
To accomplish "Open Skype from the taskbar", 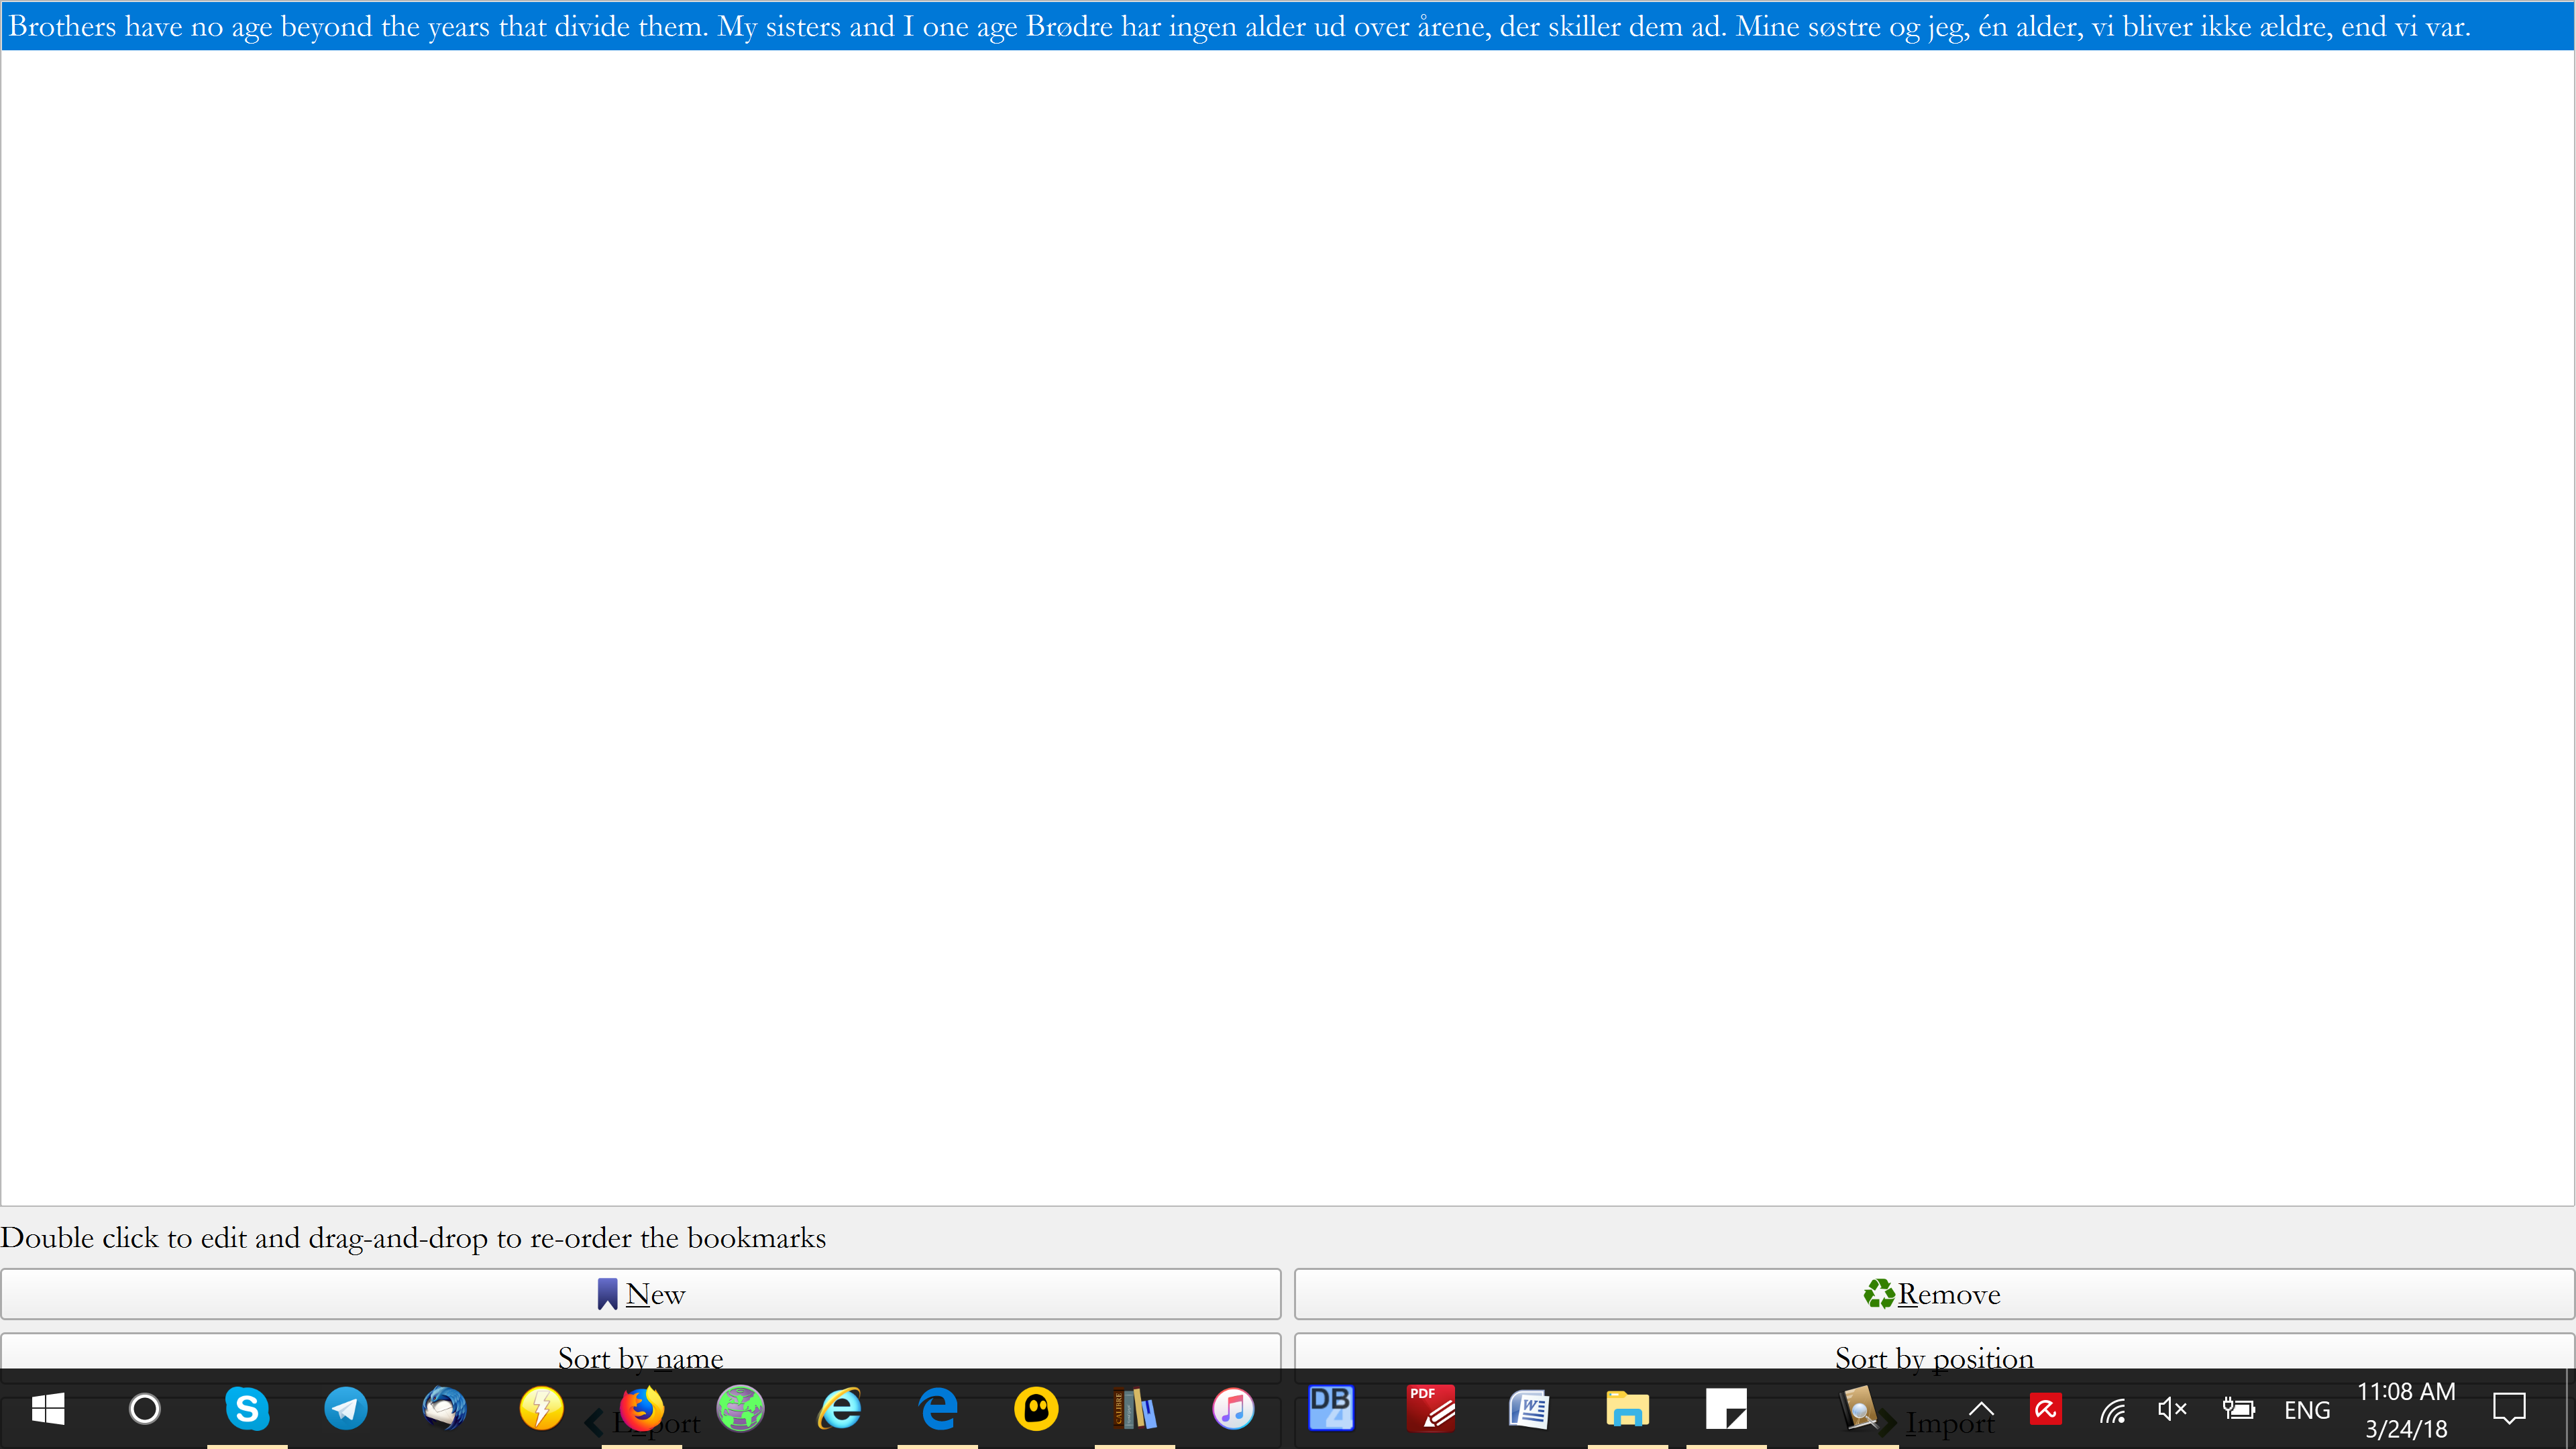I will 247,1409.
